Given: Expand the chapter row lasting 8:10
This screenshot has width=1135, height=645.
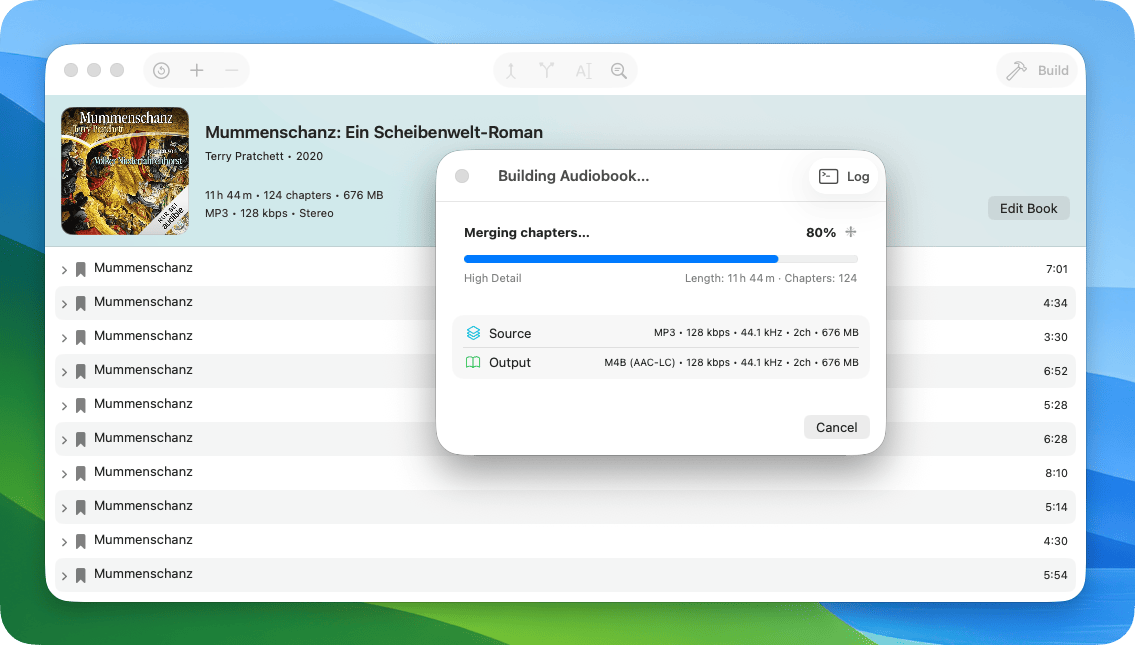Looking at the screenshot, I should pyautogui.click(x=64, y=473).
